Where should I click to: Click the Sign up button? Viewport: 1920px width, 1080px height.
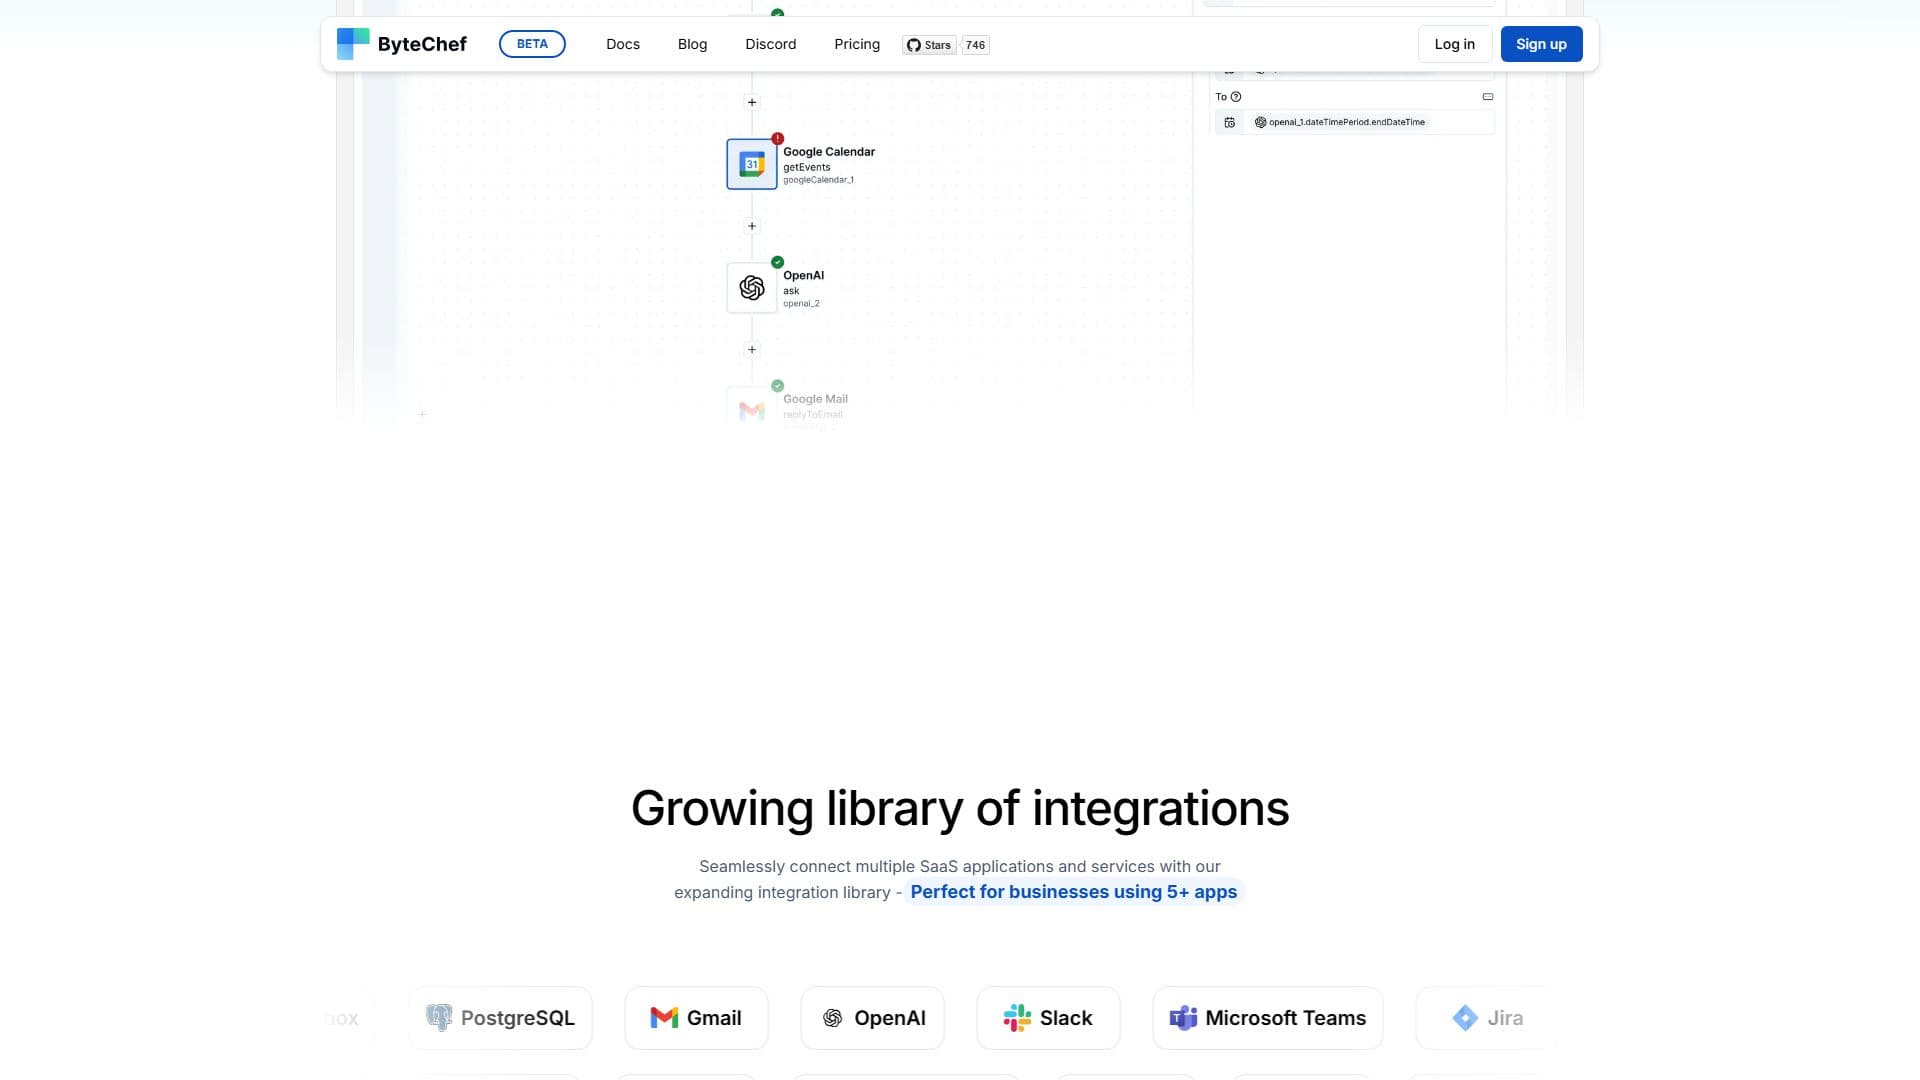[x=1541, y=44]
